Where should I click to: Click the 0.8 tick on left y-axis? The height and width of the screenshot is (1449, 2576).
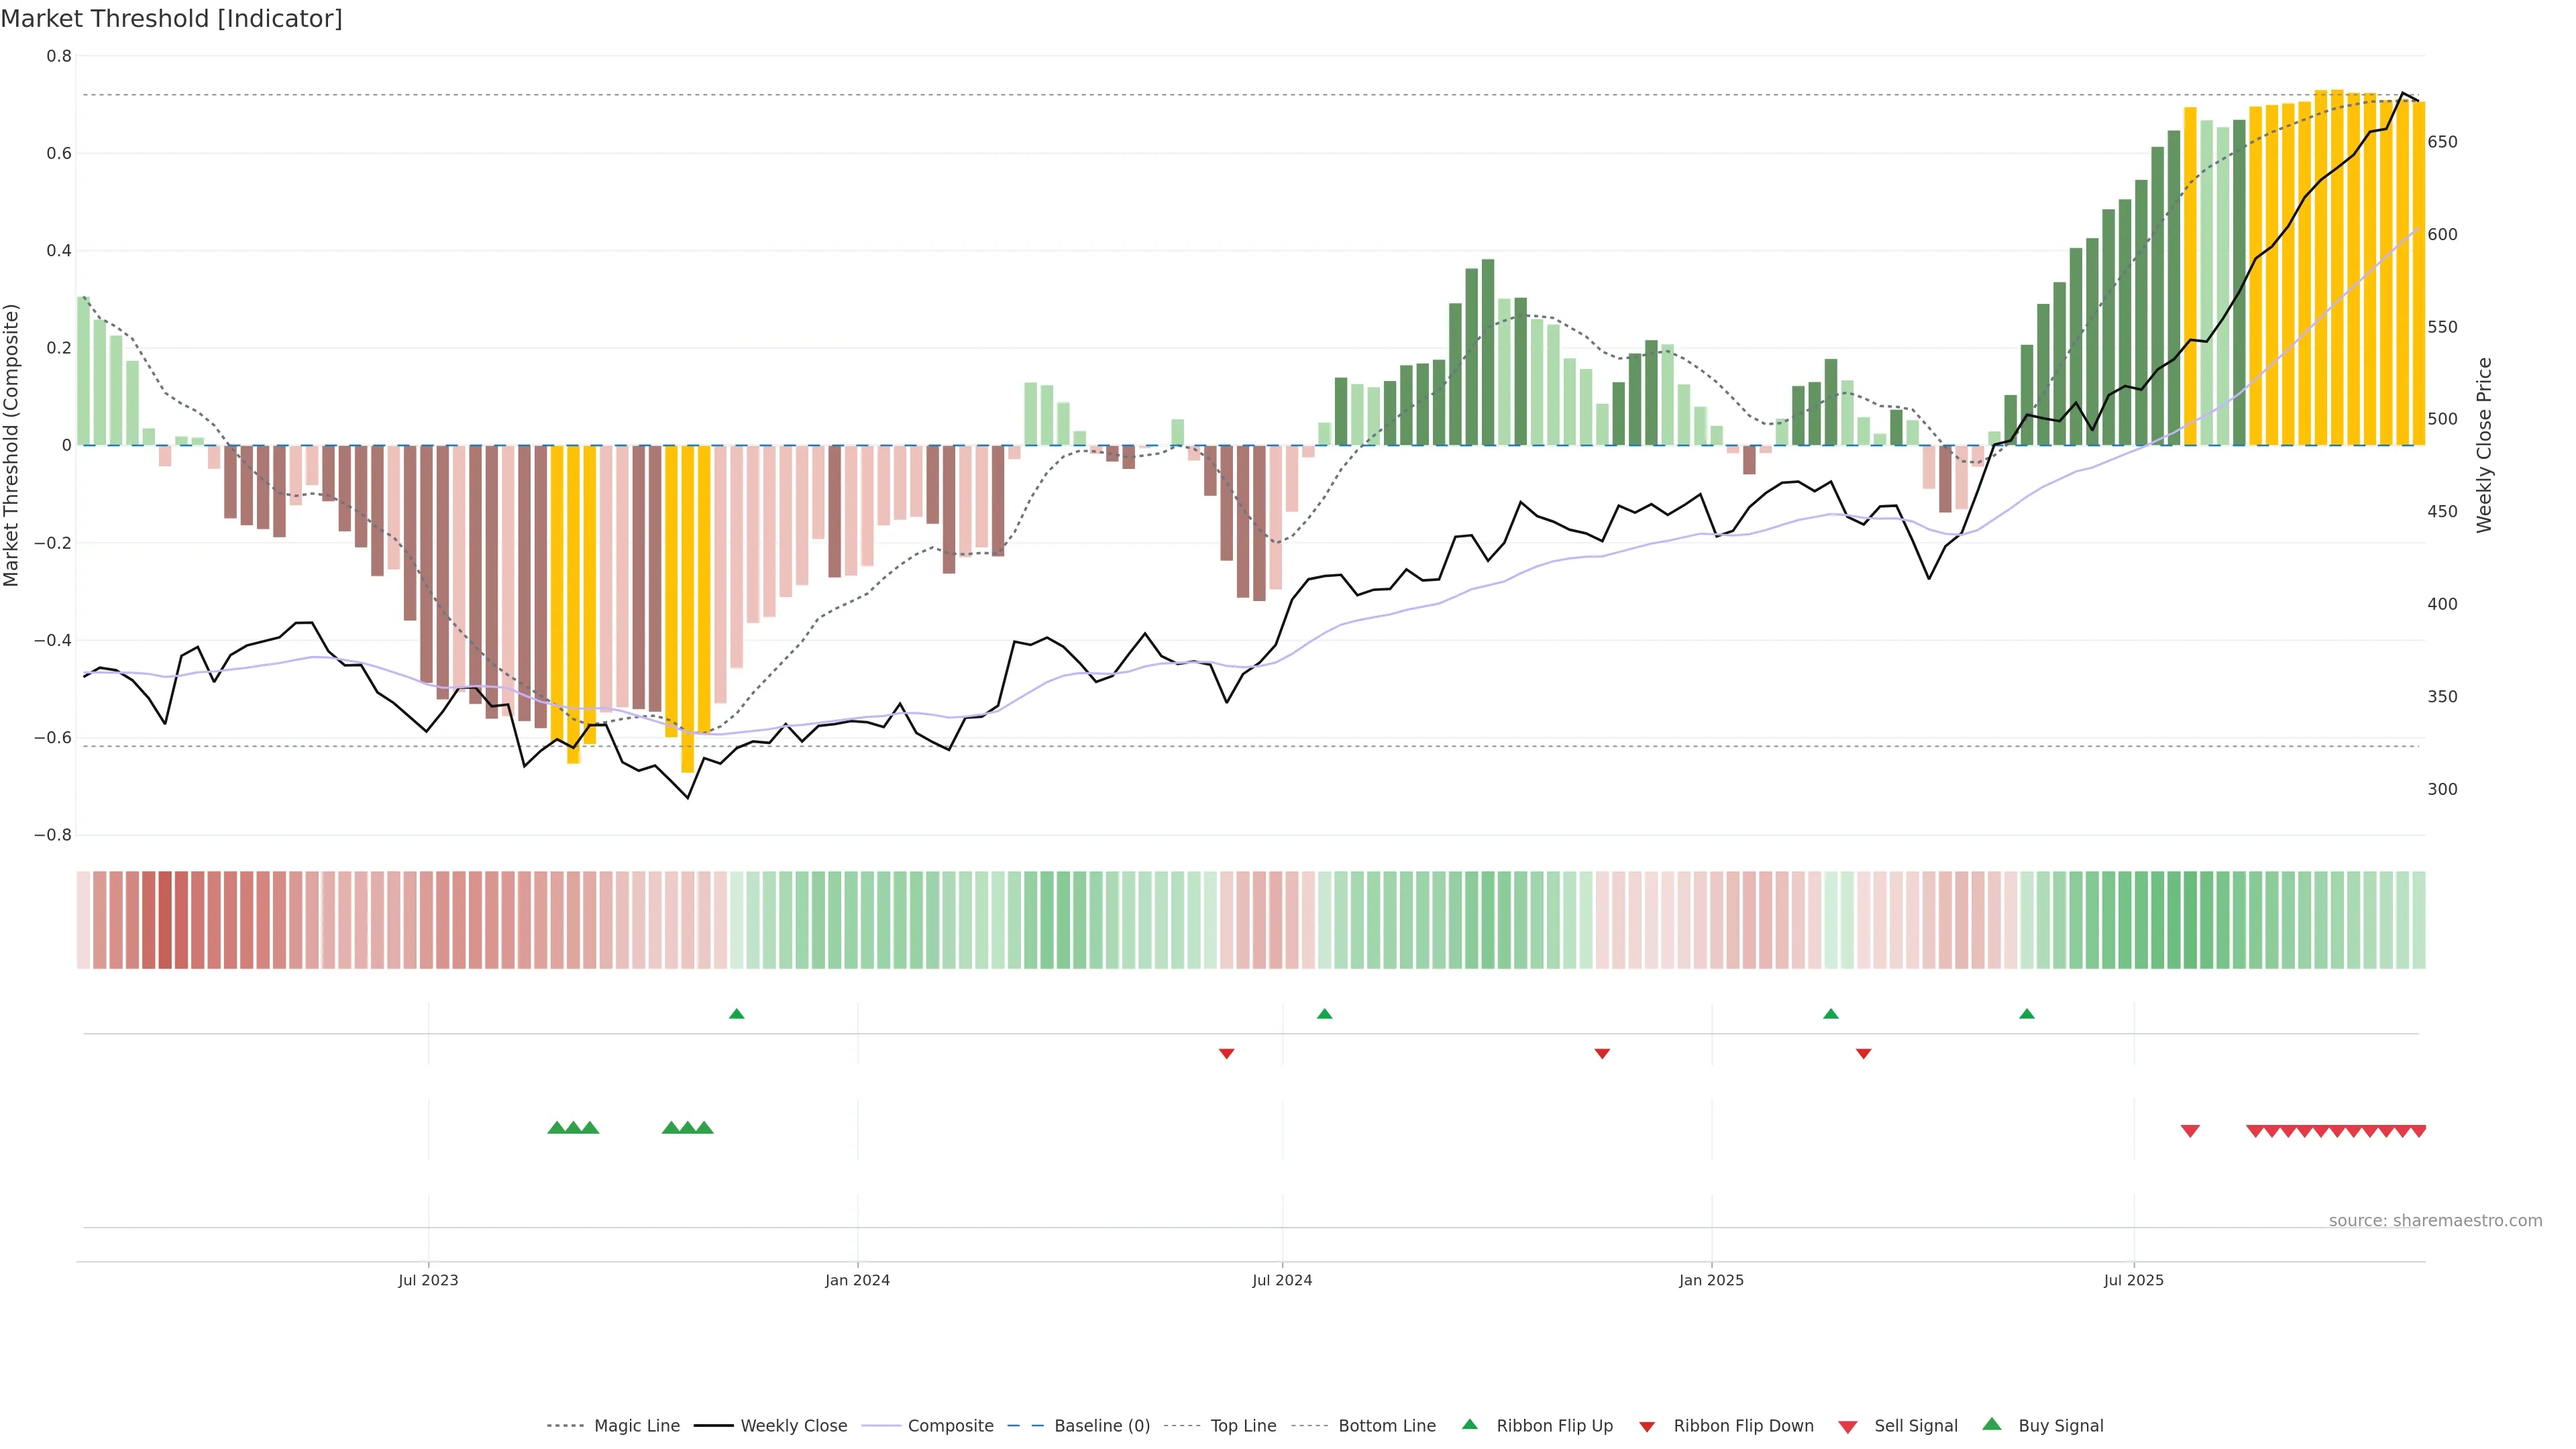point(59,57)
